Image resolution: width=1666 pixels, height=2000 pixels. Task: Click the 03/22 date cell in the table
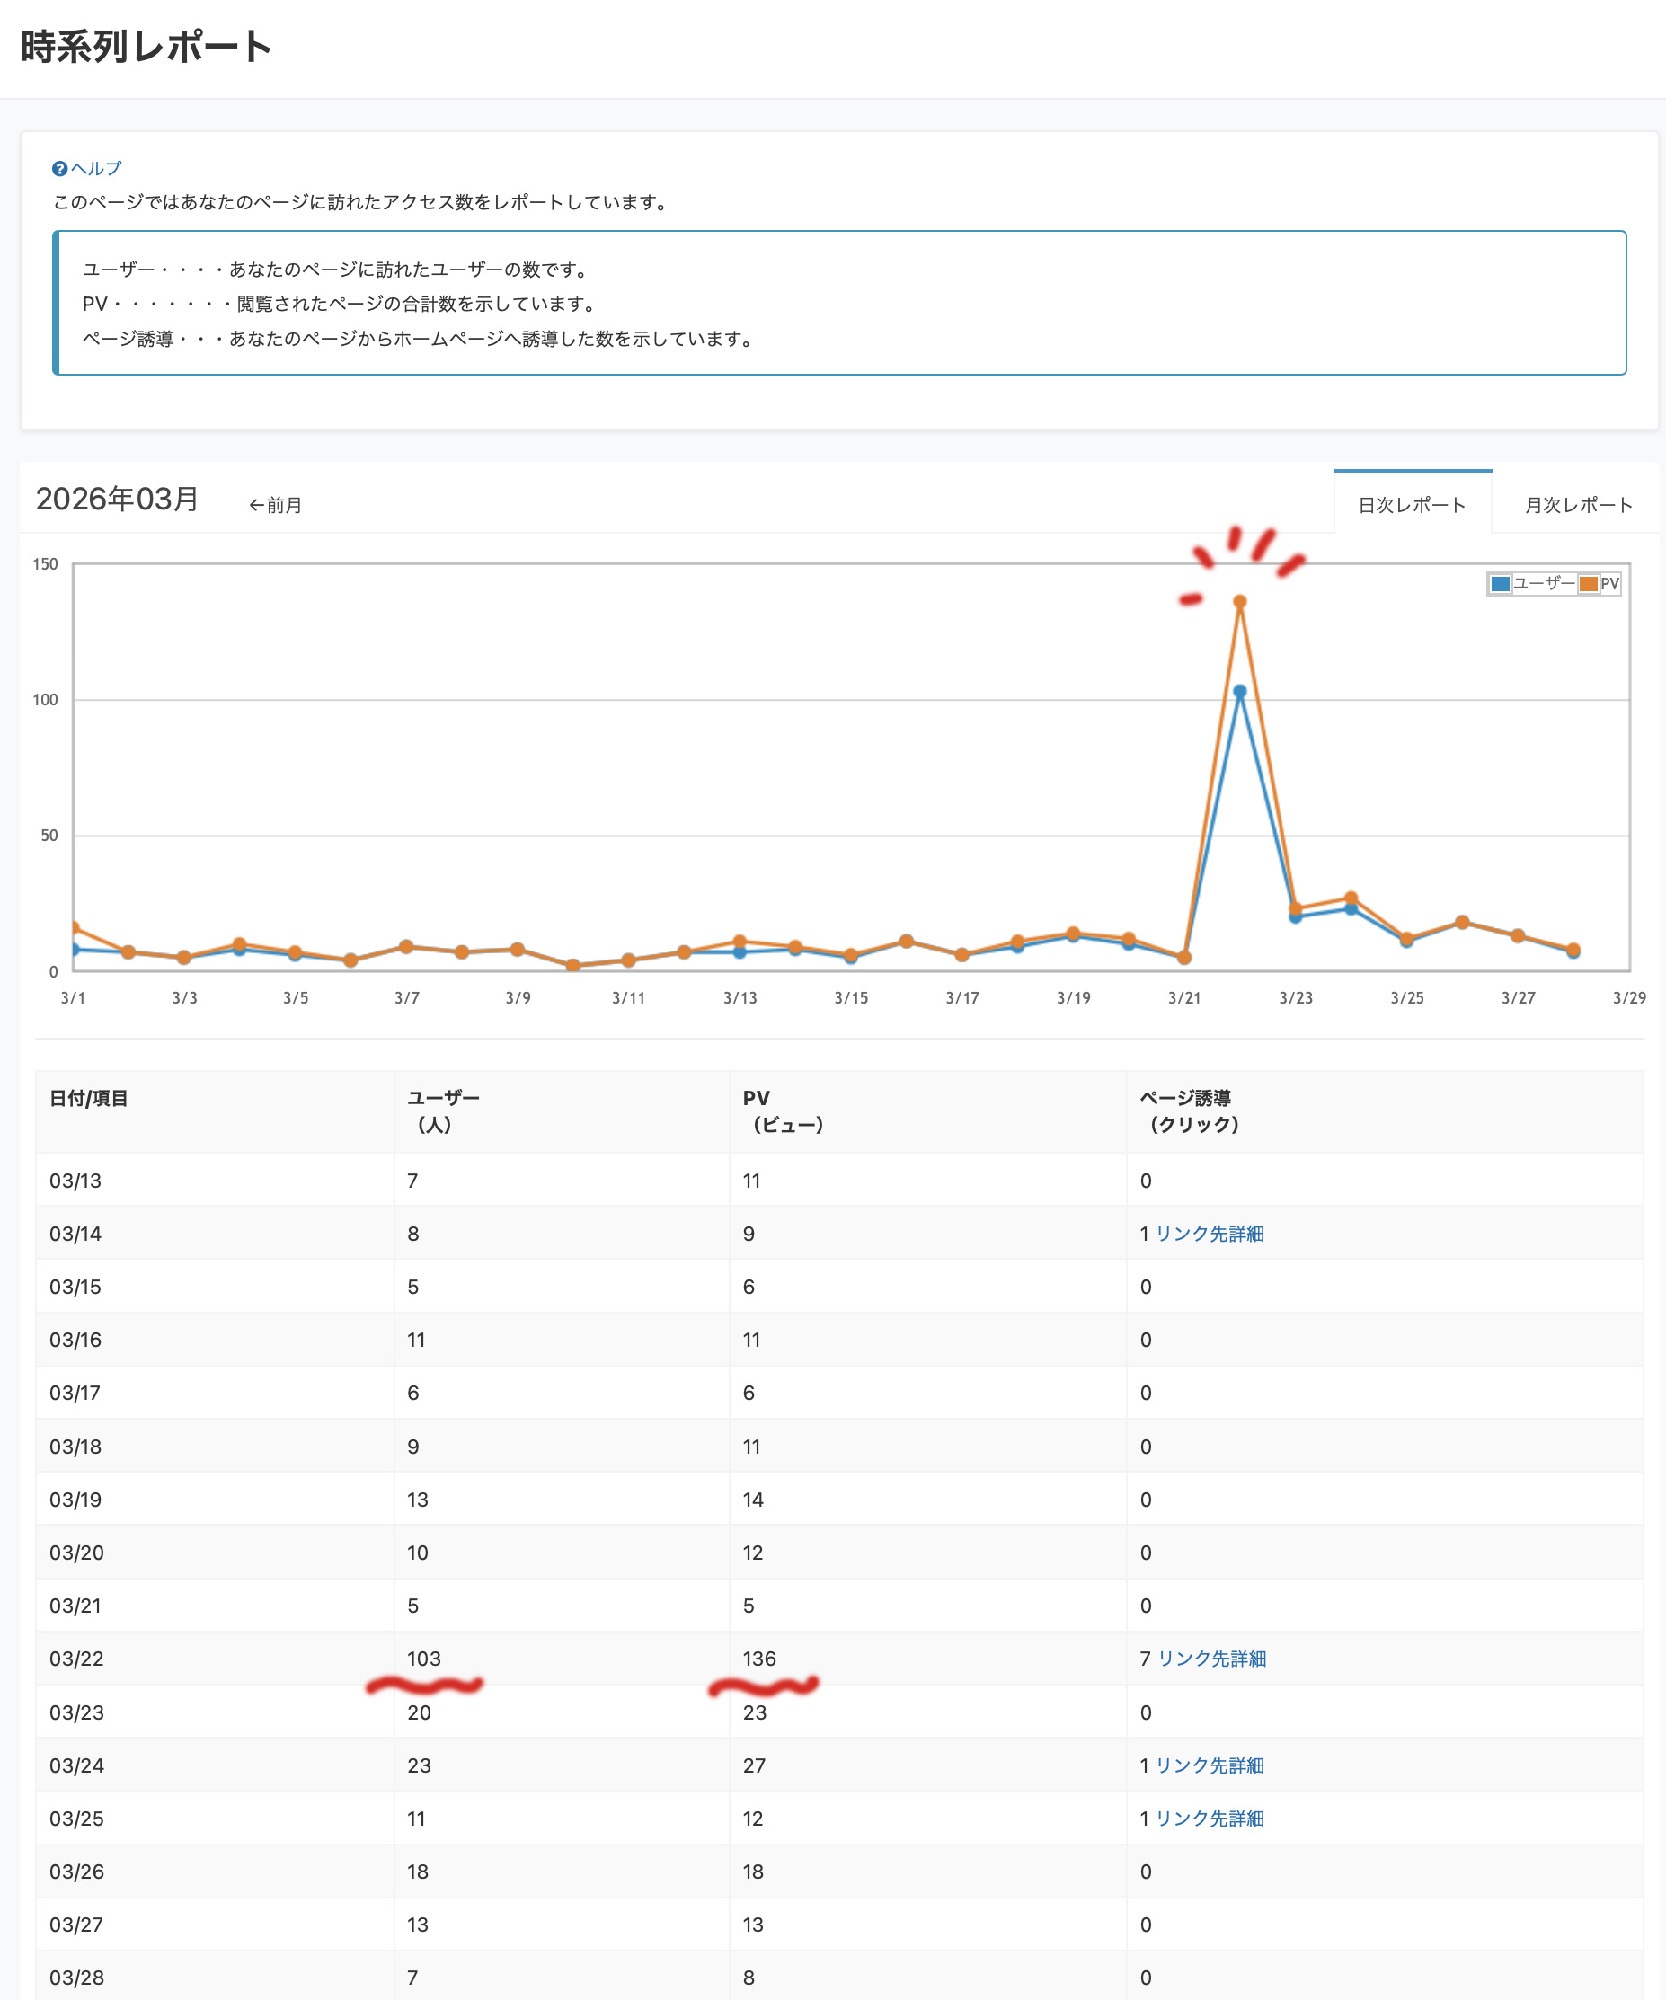tap(77, 1659)
